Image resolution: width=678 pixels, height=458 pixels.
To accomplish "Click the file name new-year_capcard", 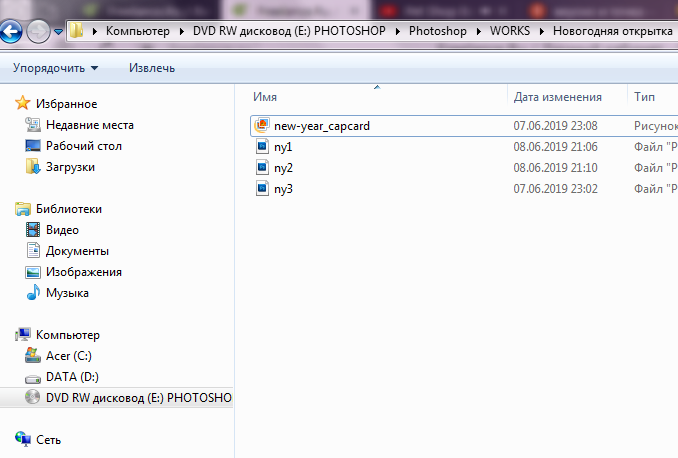I will coord(322,126).
